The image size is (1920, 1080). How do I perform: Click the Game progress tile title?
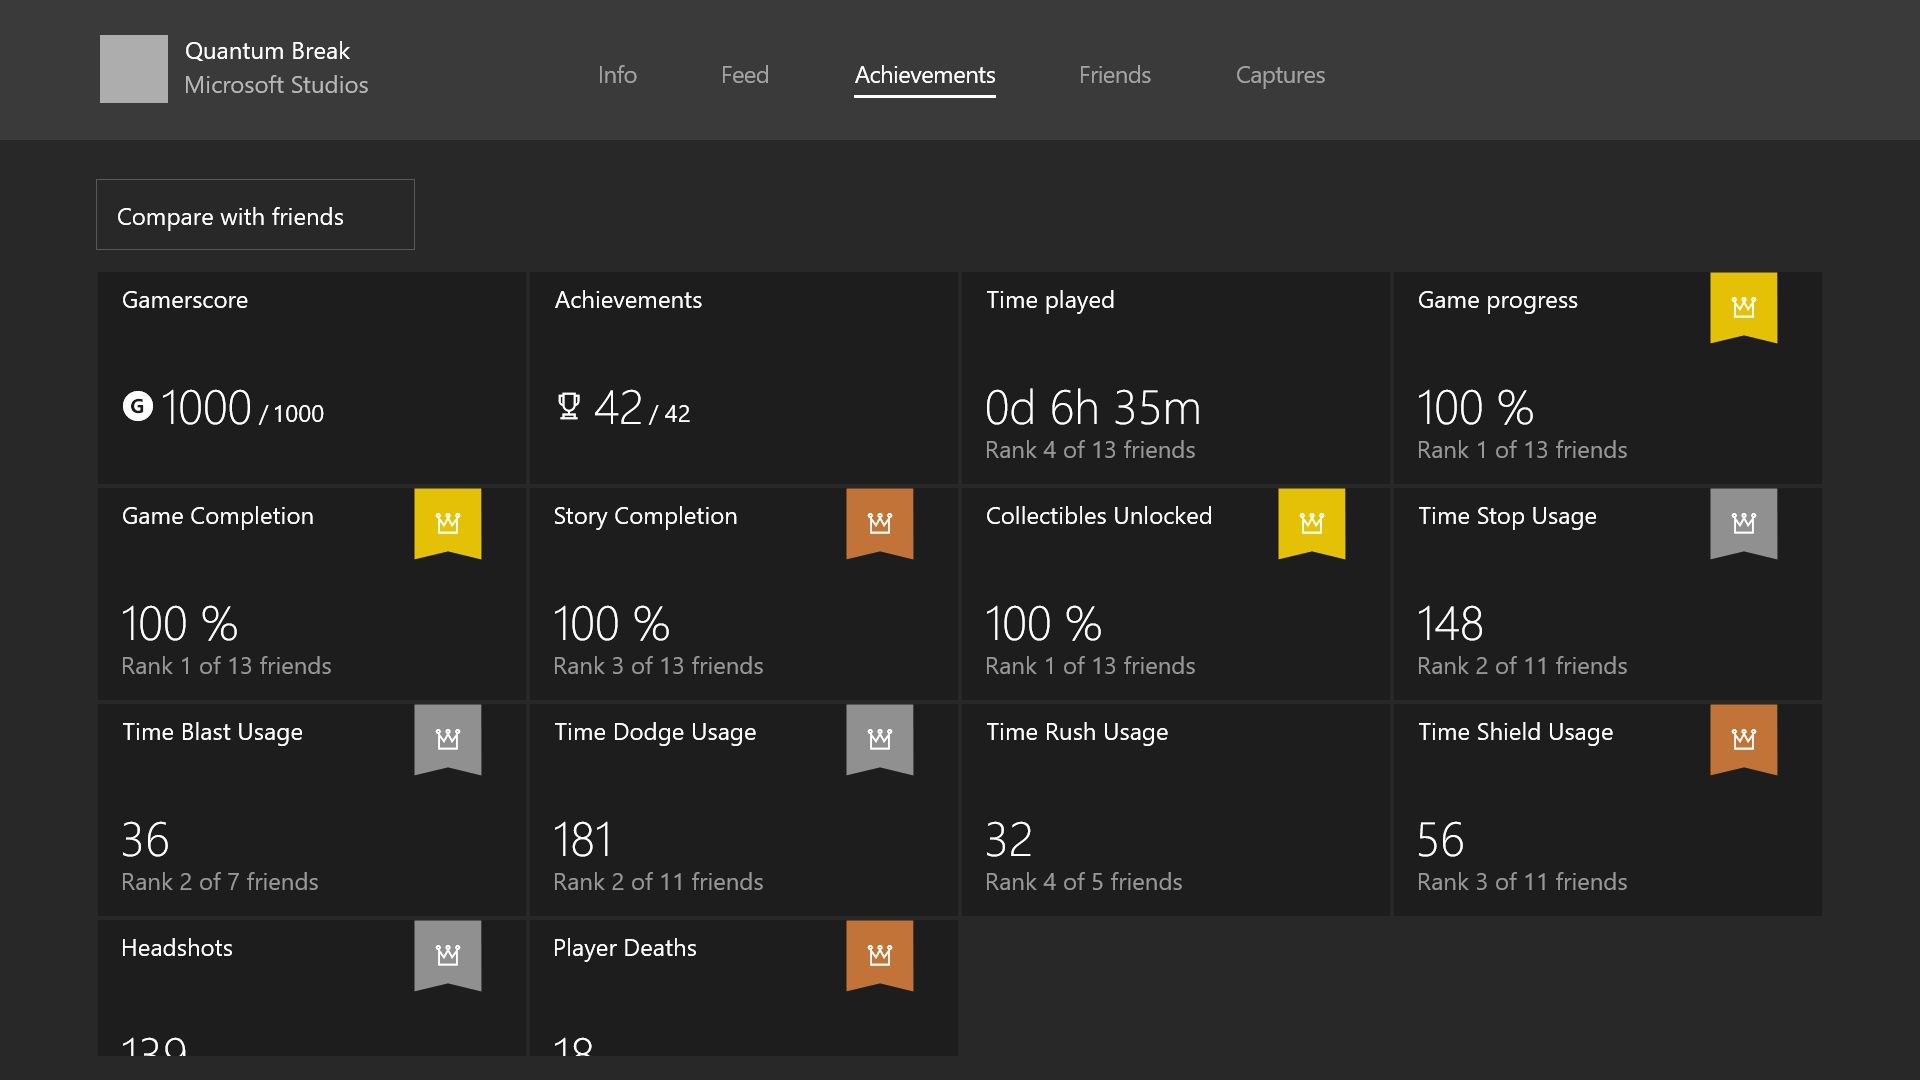coord(1498,300)
